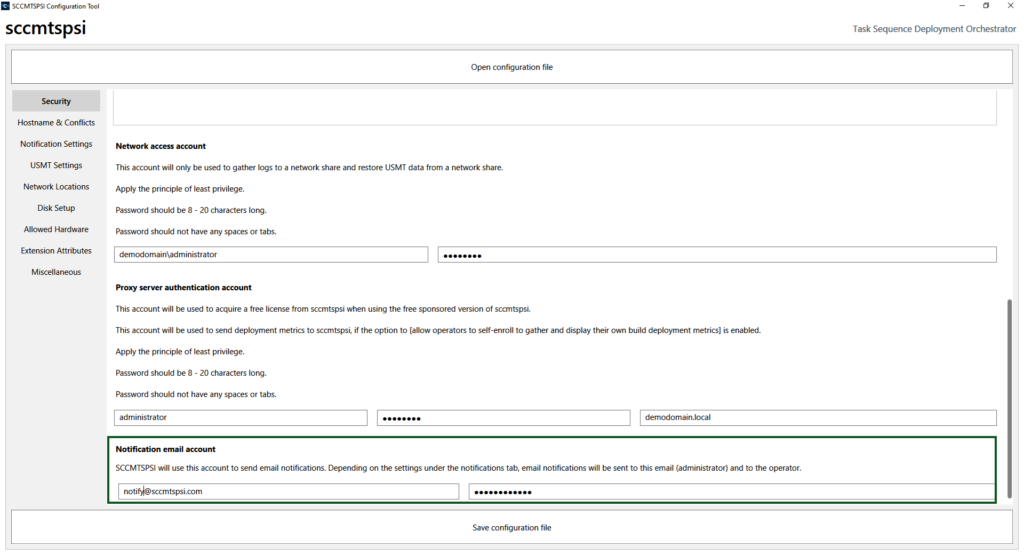Open the Security settings tab
Image resolution: width=1024 pixels, height=555 pixels.
[56, 101]
